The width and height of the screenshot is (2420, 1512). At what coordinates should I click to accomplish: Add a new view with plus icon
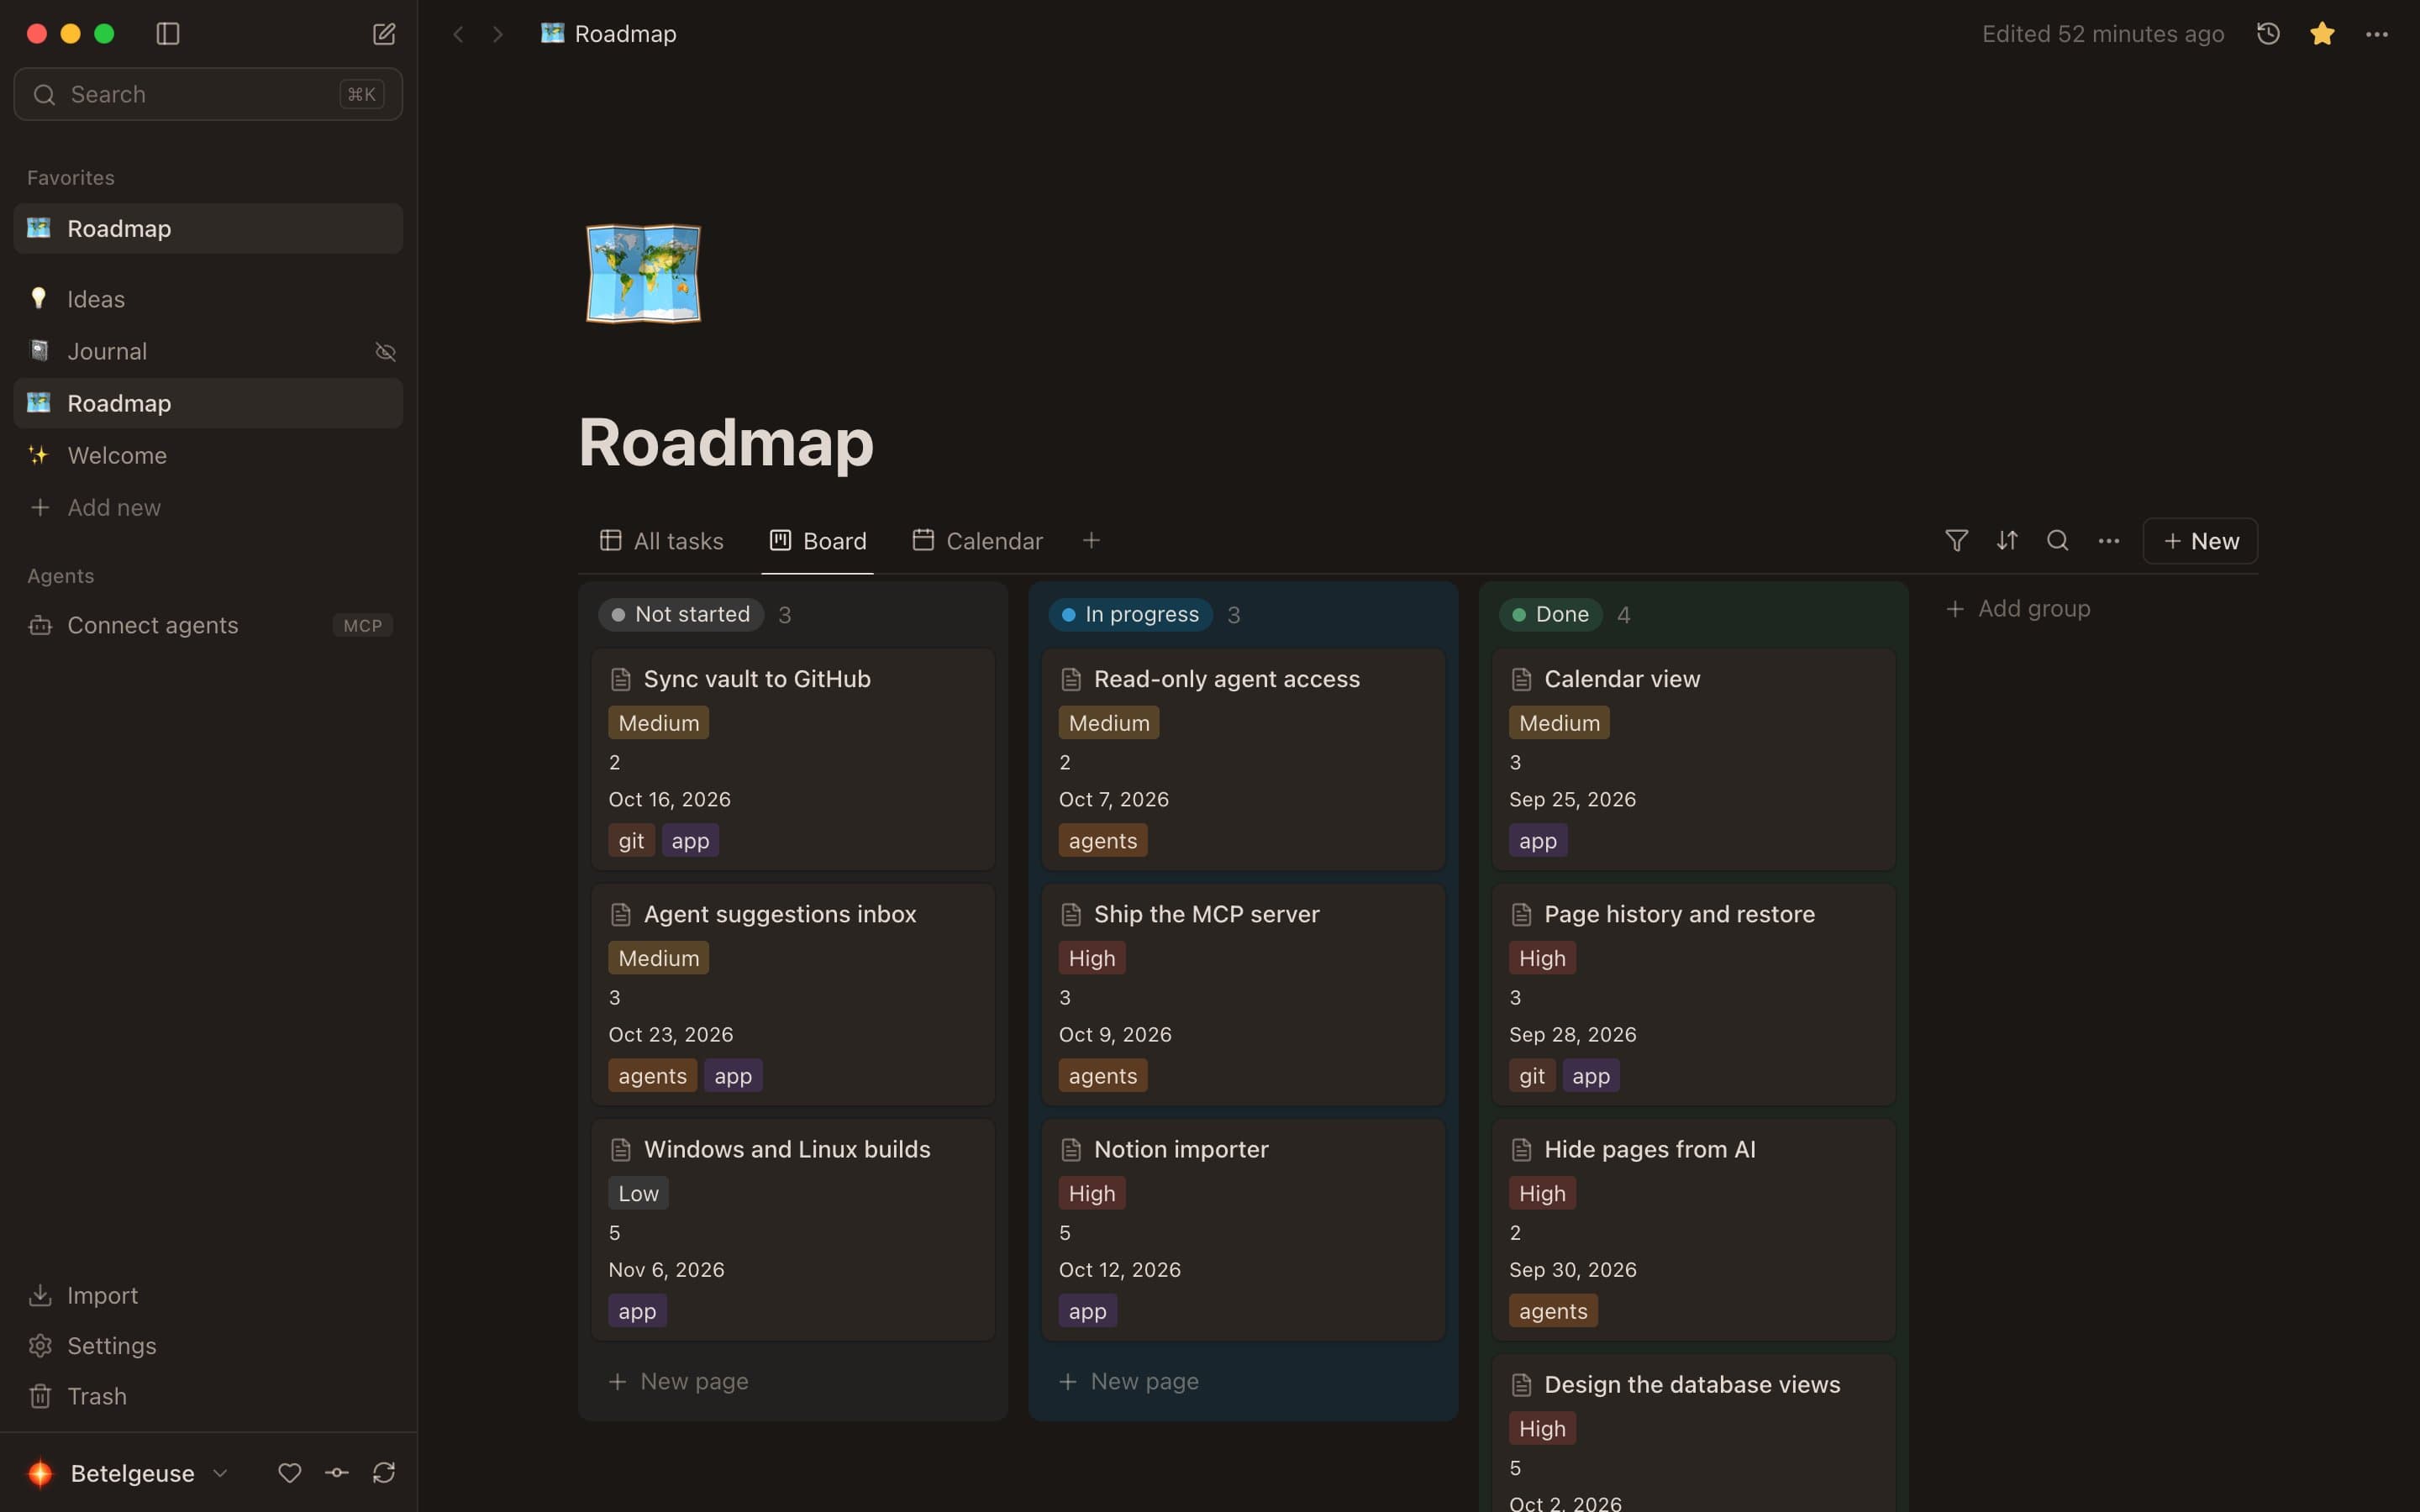[x=1091, y=541]
